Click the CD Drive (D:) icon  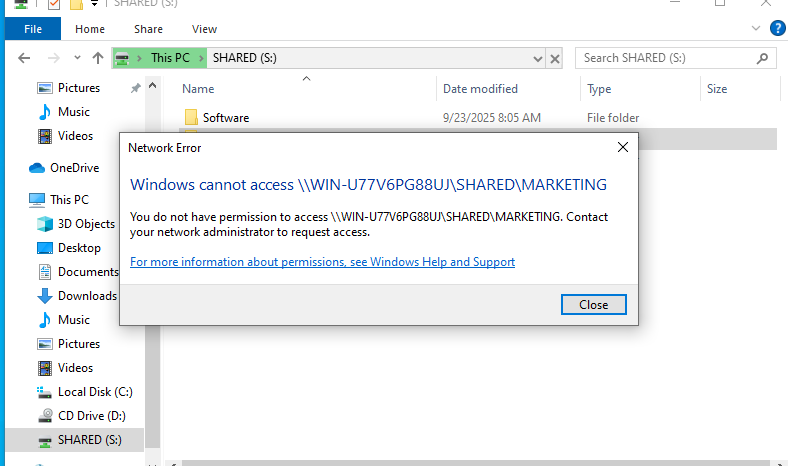(x=45, y=416)
